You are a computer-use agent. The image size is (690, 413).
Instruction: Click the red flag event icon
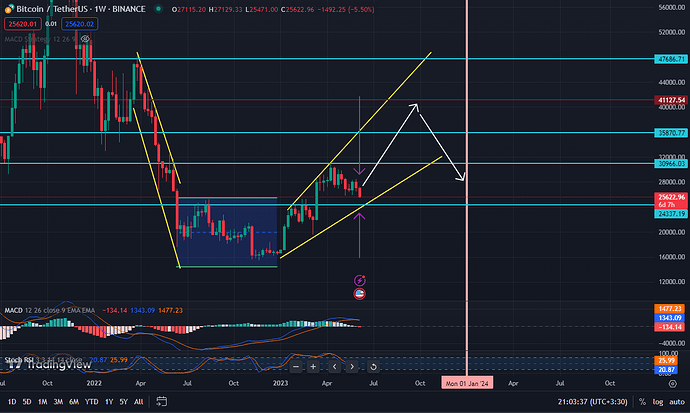[359, 294]
